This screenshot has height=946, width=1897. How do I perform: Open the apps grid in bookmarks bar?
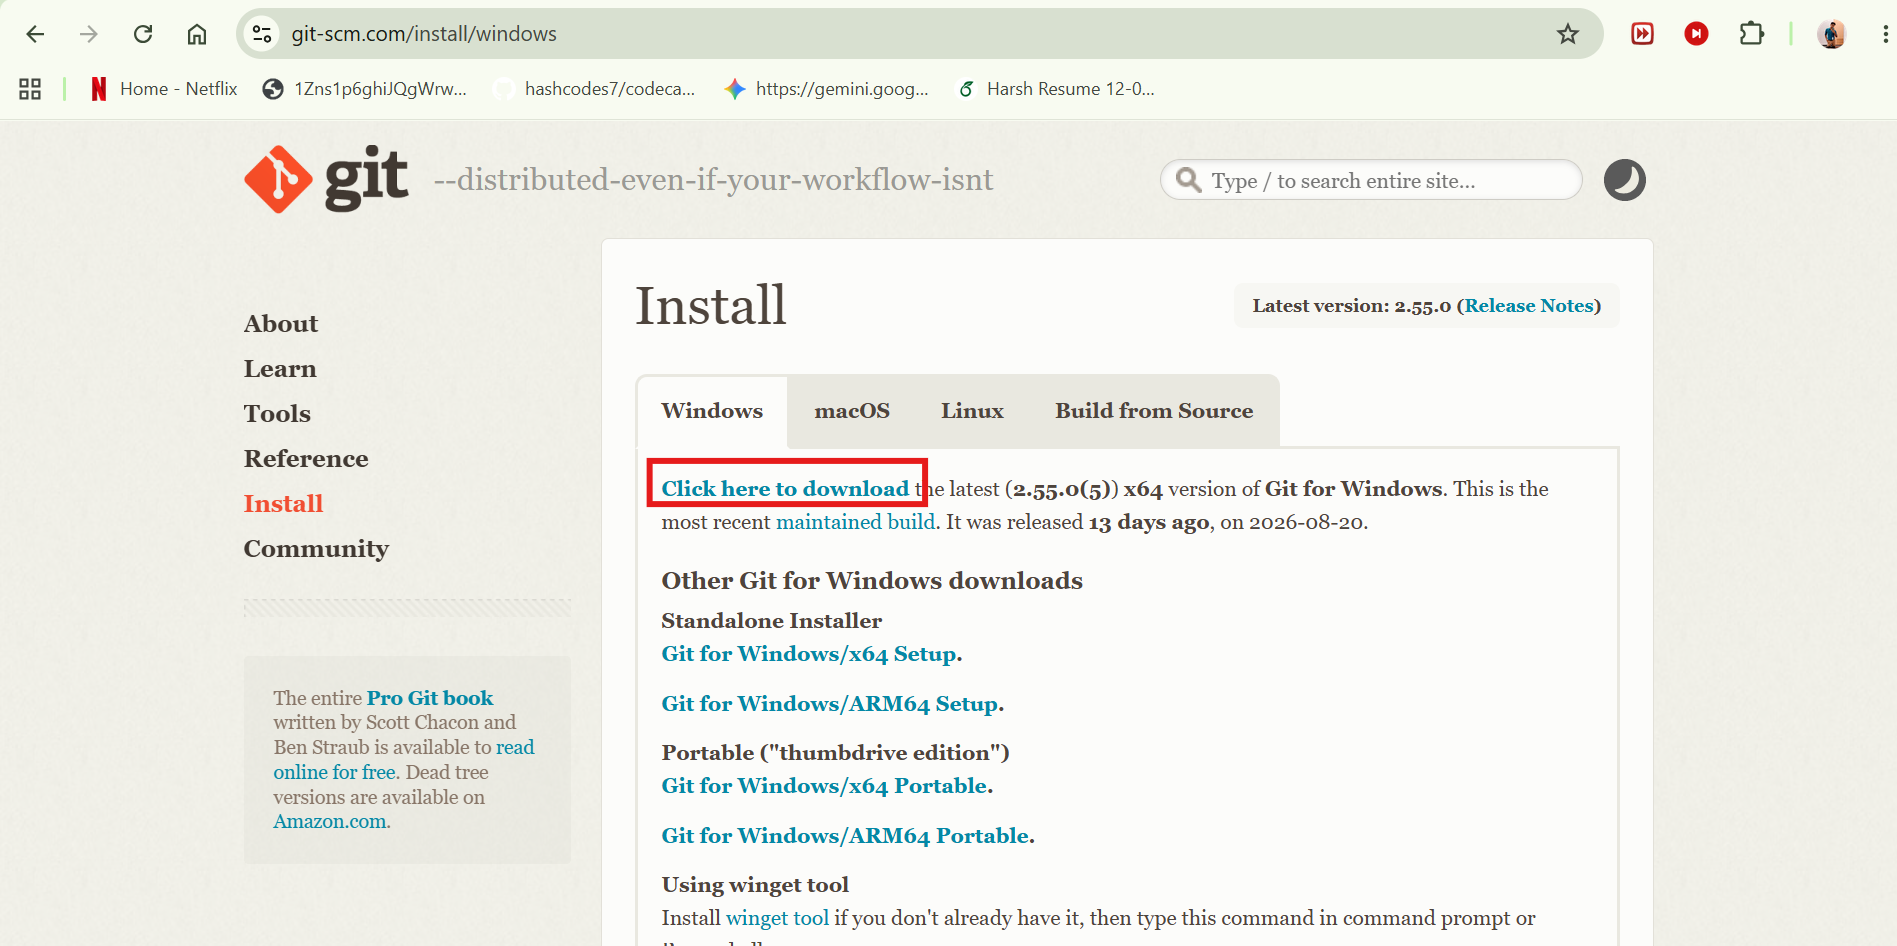30,89
